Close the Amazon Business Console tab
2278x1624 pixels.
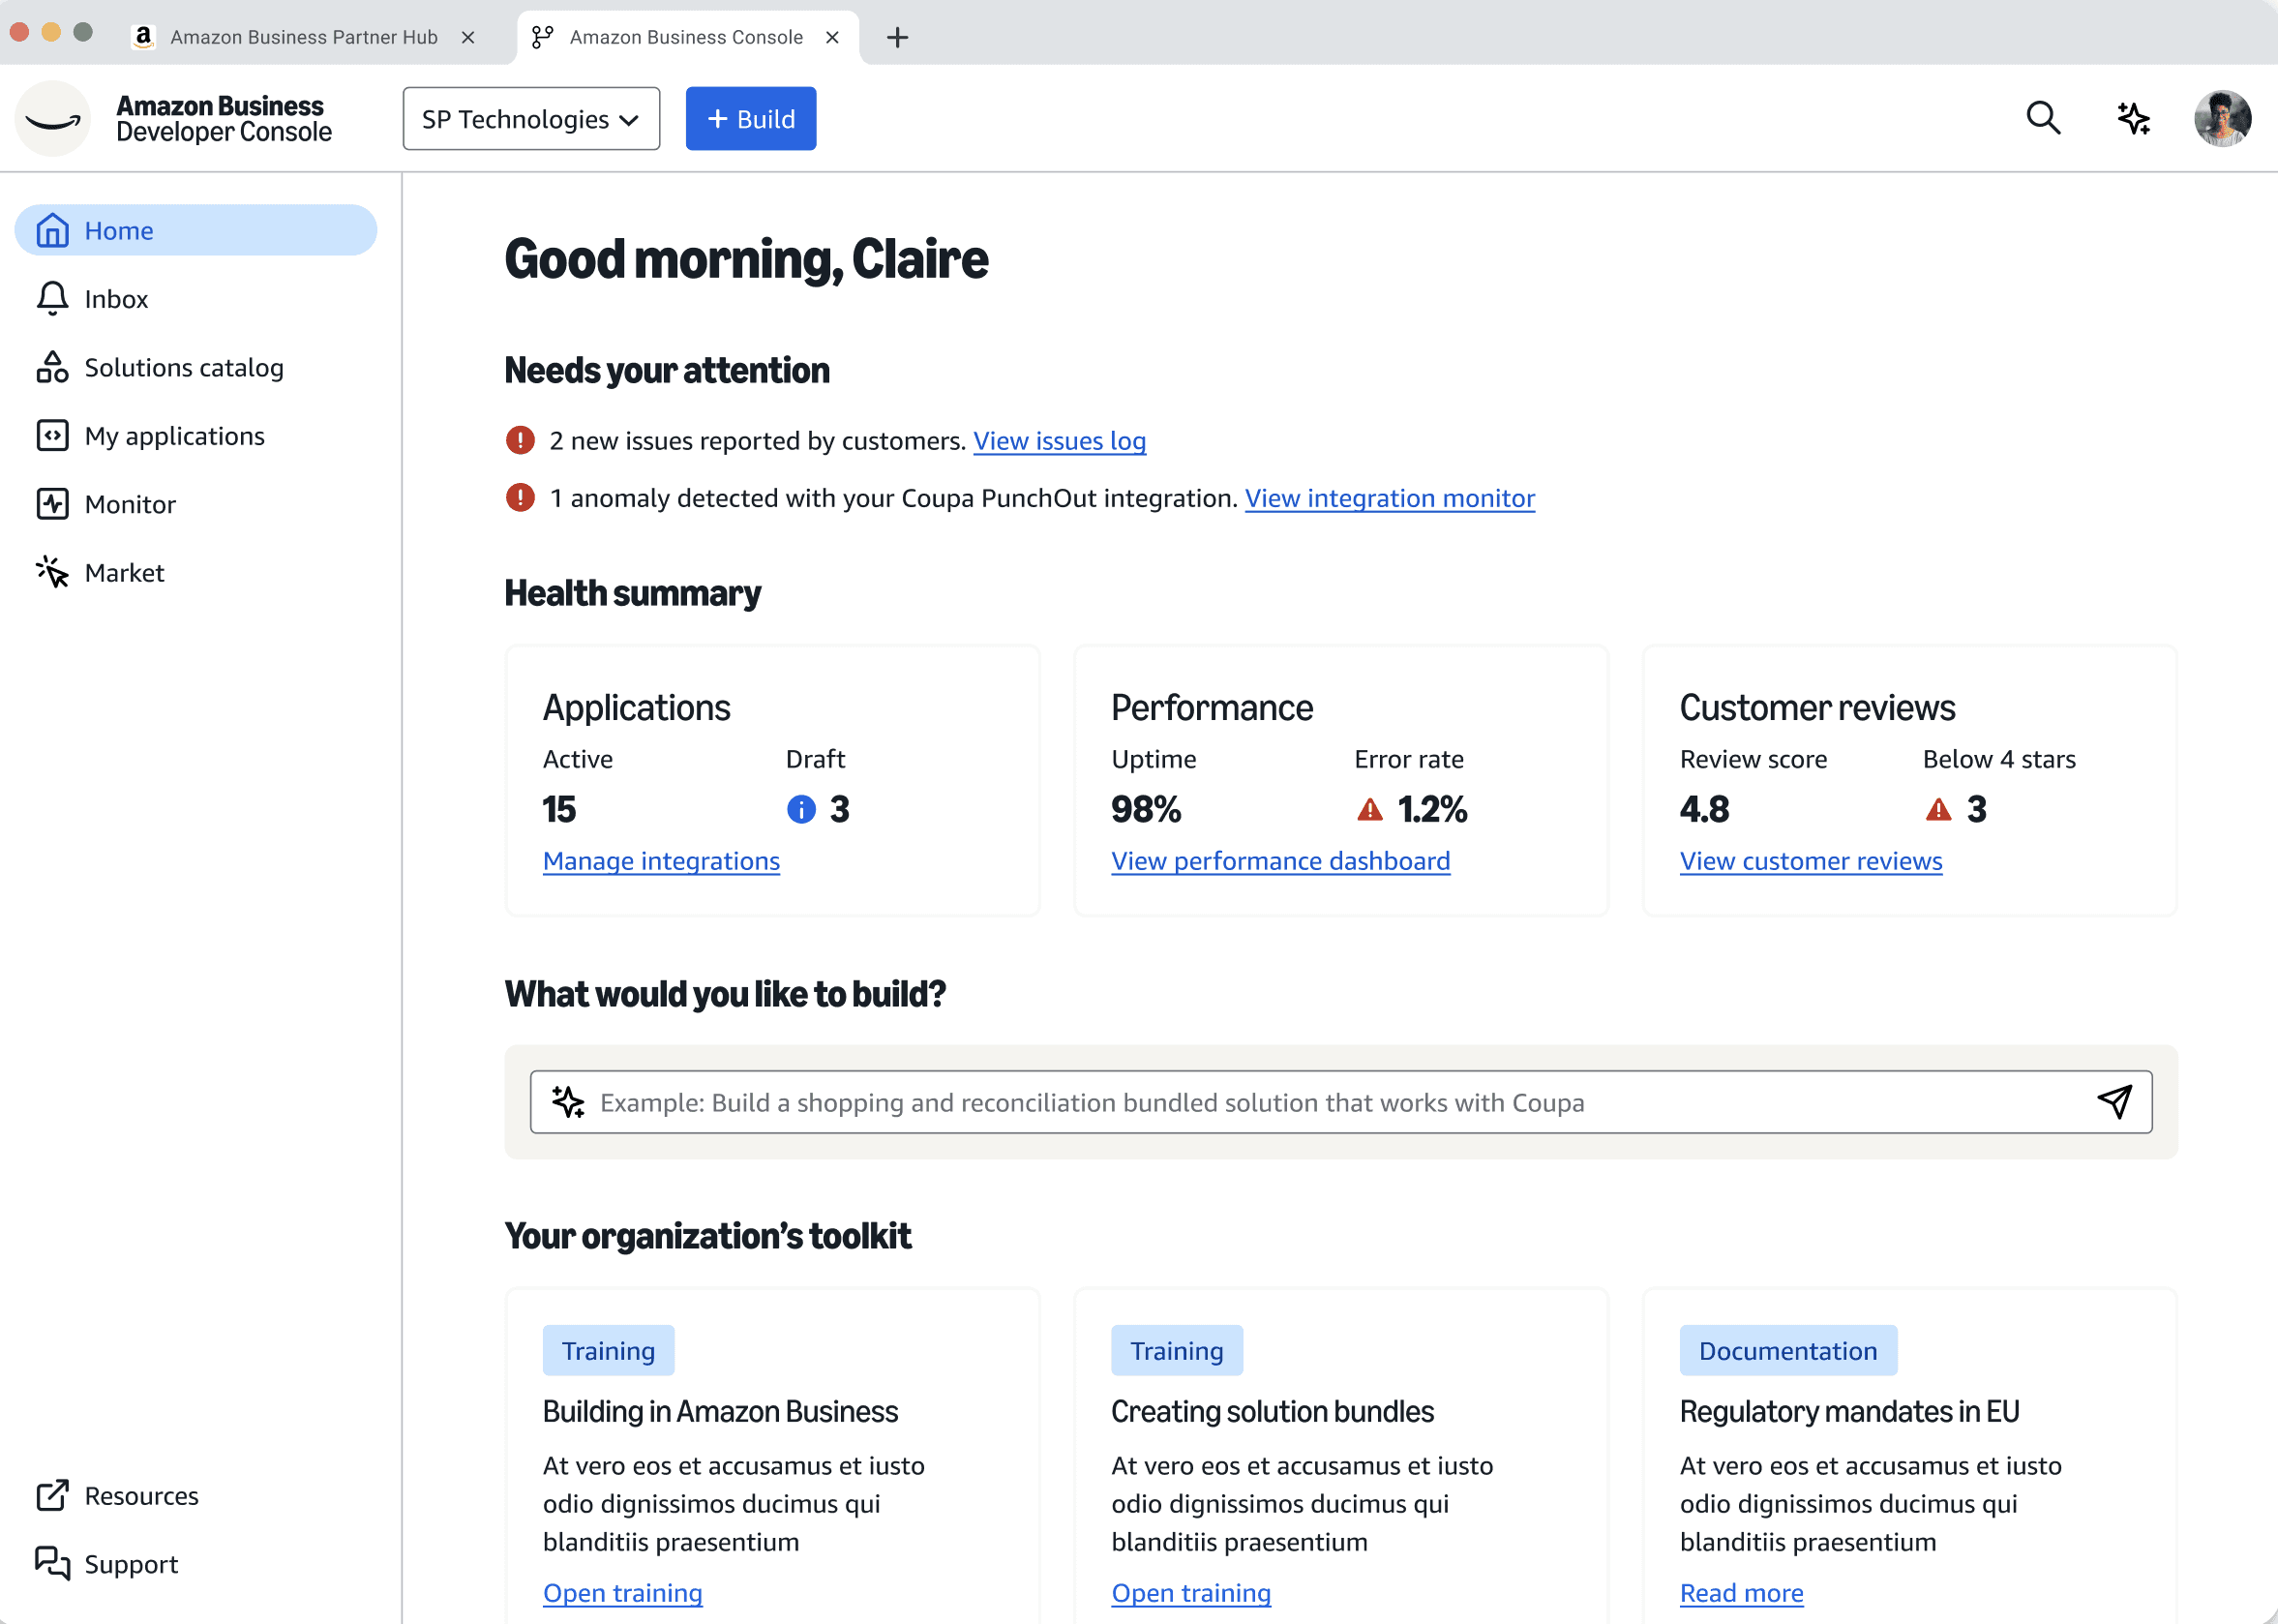tap(832, 37)
